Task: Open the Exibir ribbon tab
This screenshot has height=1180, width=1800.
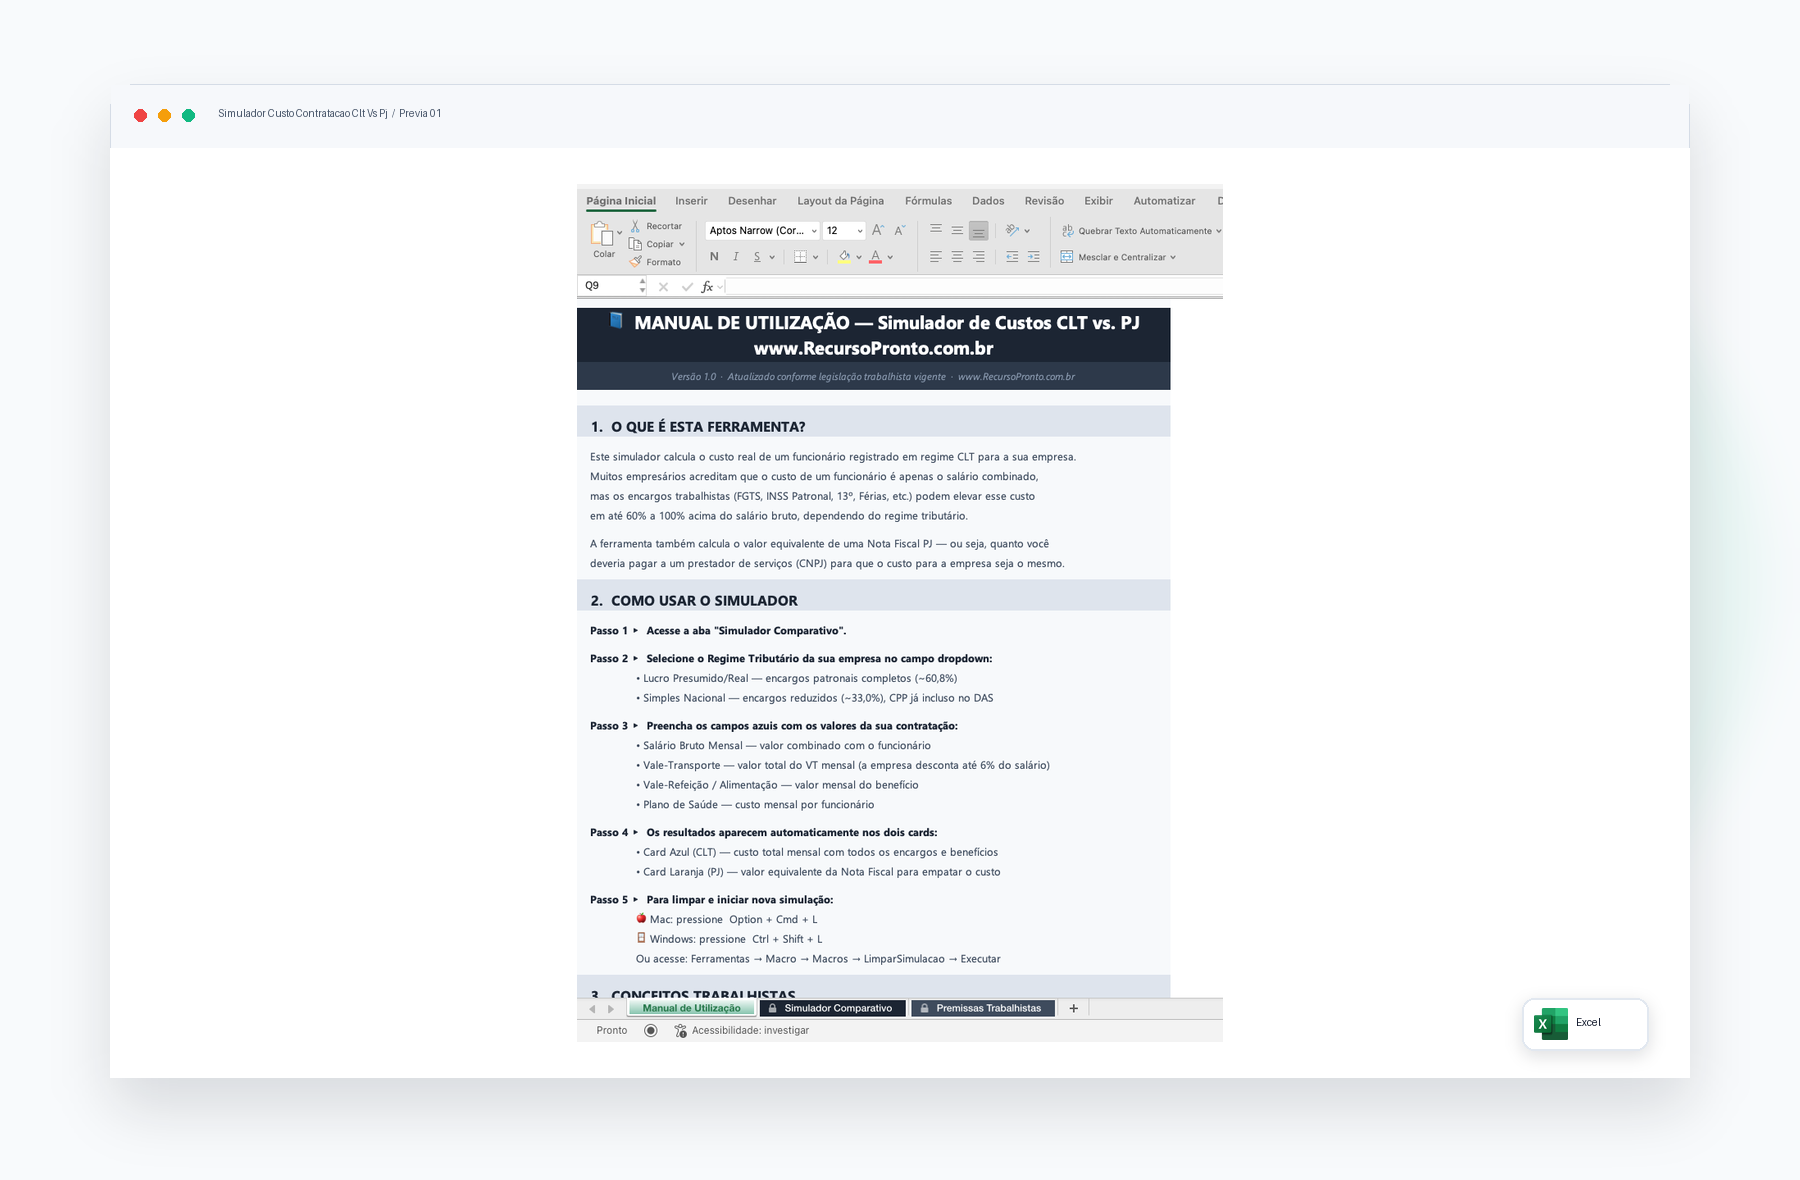Action: click(1098, 201)
